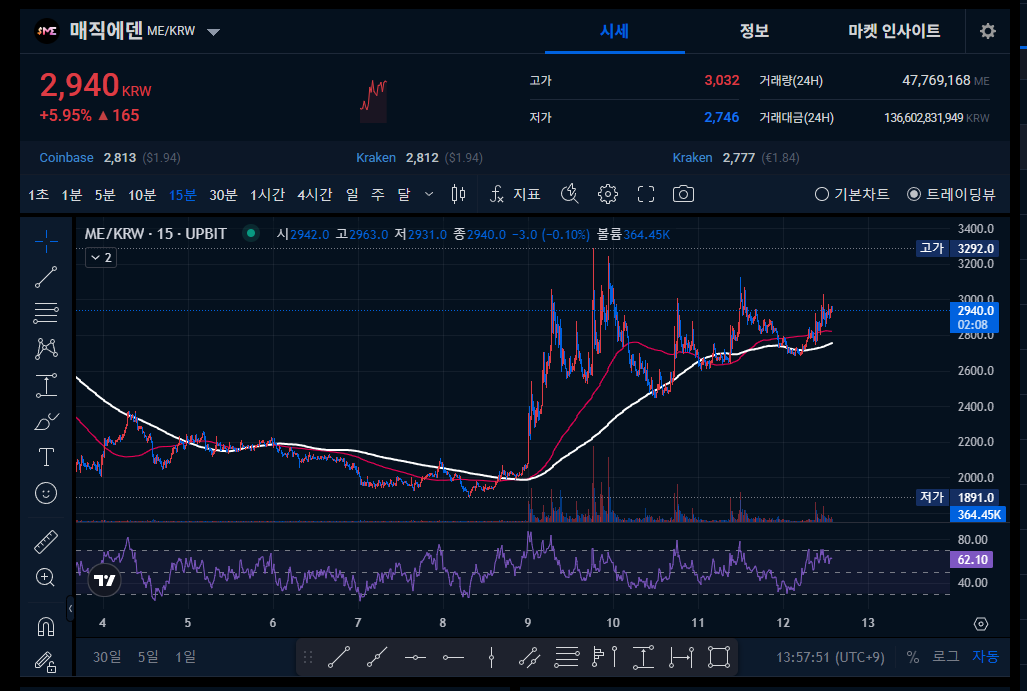This screenshot has height=691, width=1027.
Task: Select the XABCD pattern tool
Action: point(46,348)
